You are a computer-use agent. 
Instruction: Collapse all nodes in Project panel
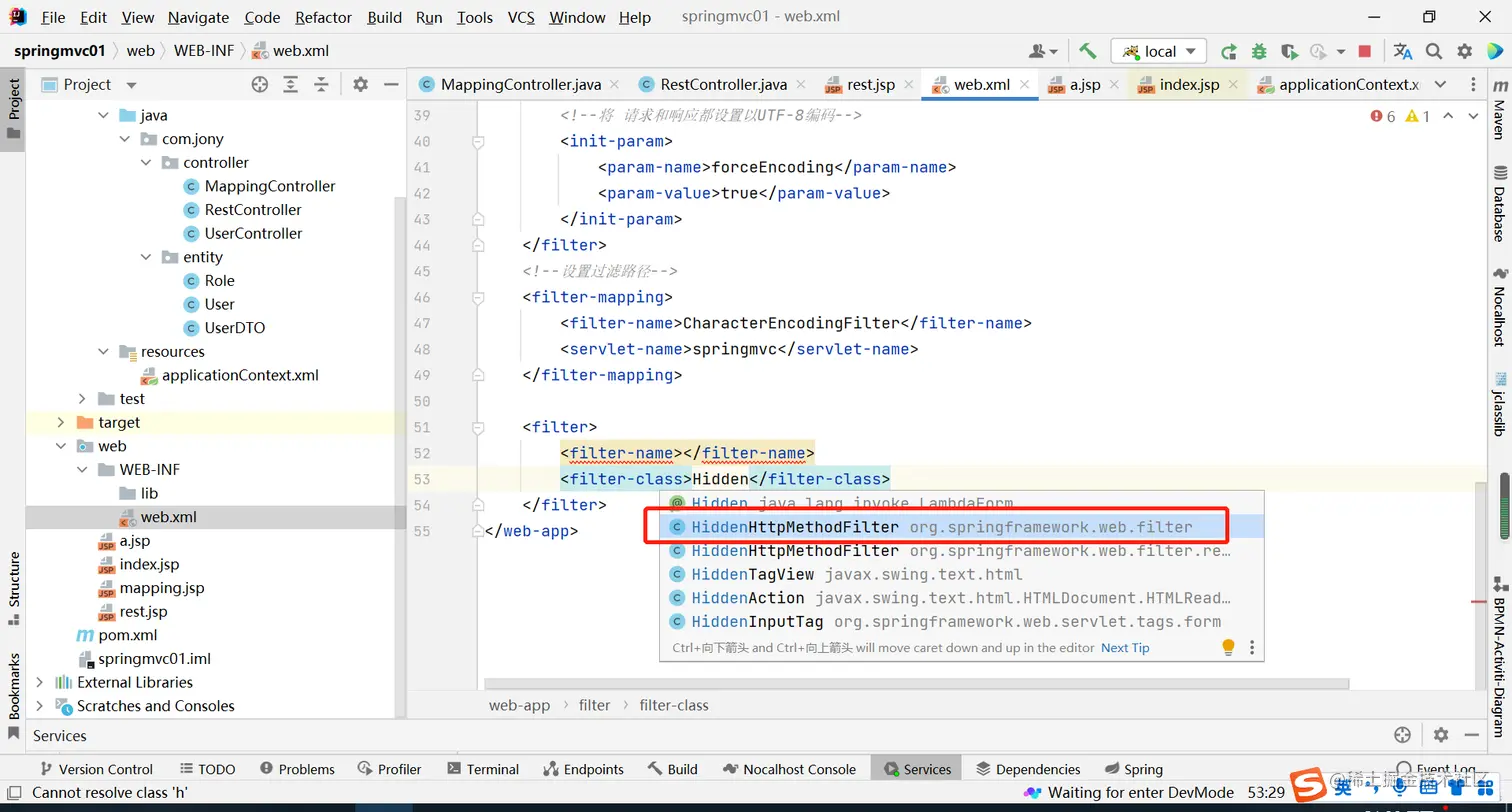320,85
